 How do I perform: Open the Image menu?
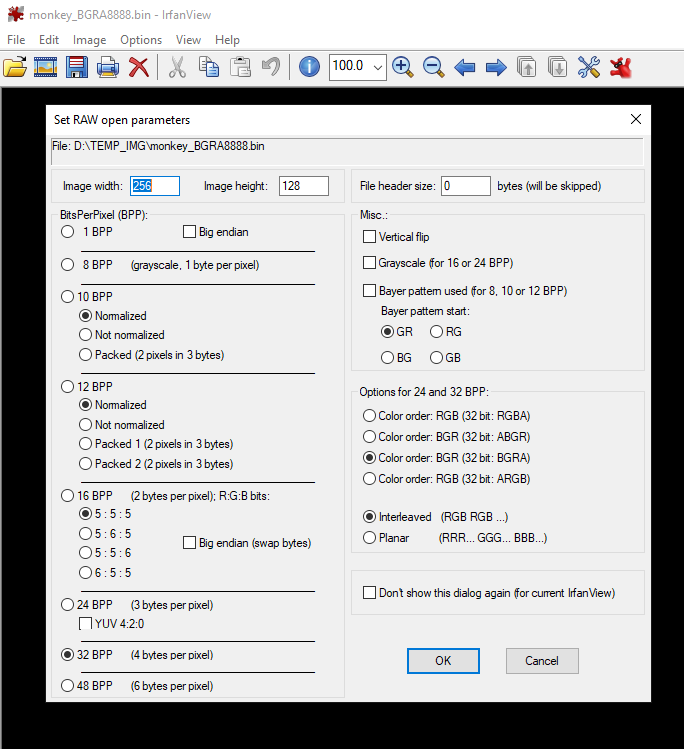(x=89, y=40)
